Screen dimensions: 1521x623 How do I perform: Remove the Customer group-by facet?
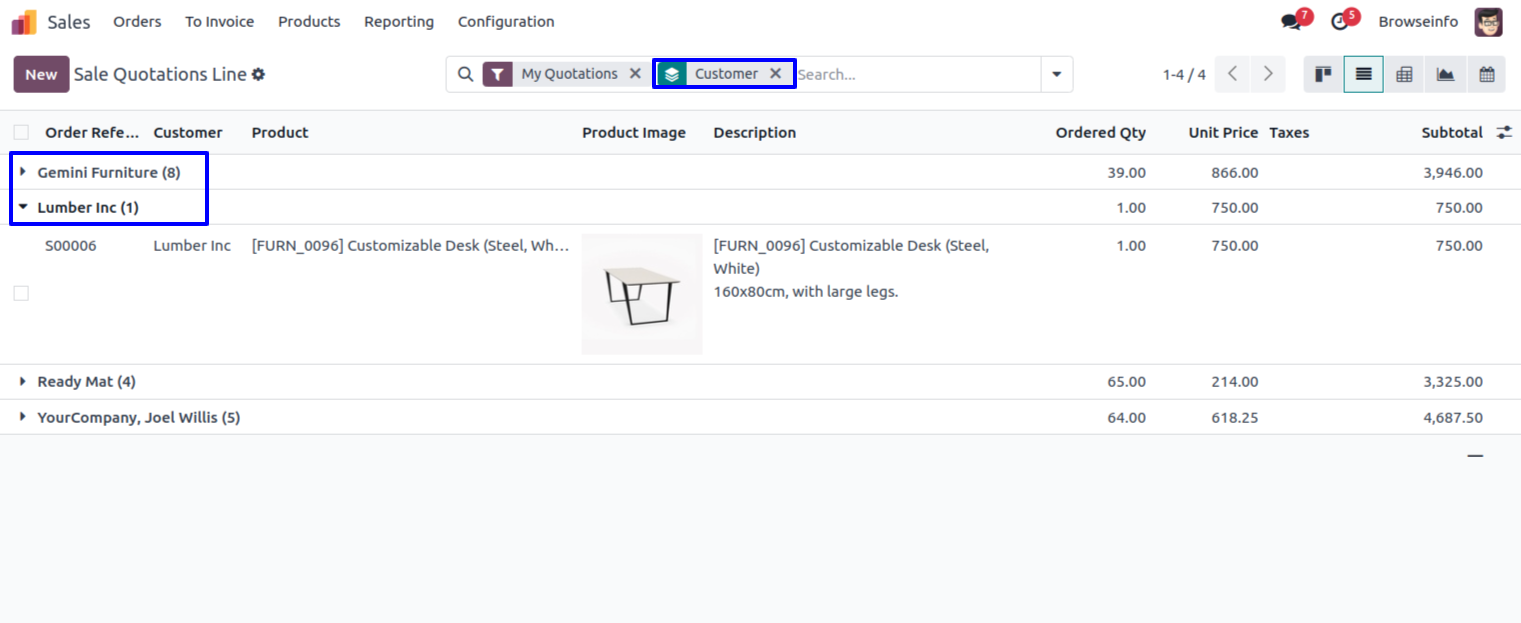pos(775,74)
